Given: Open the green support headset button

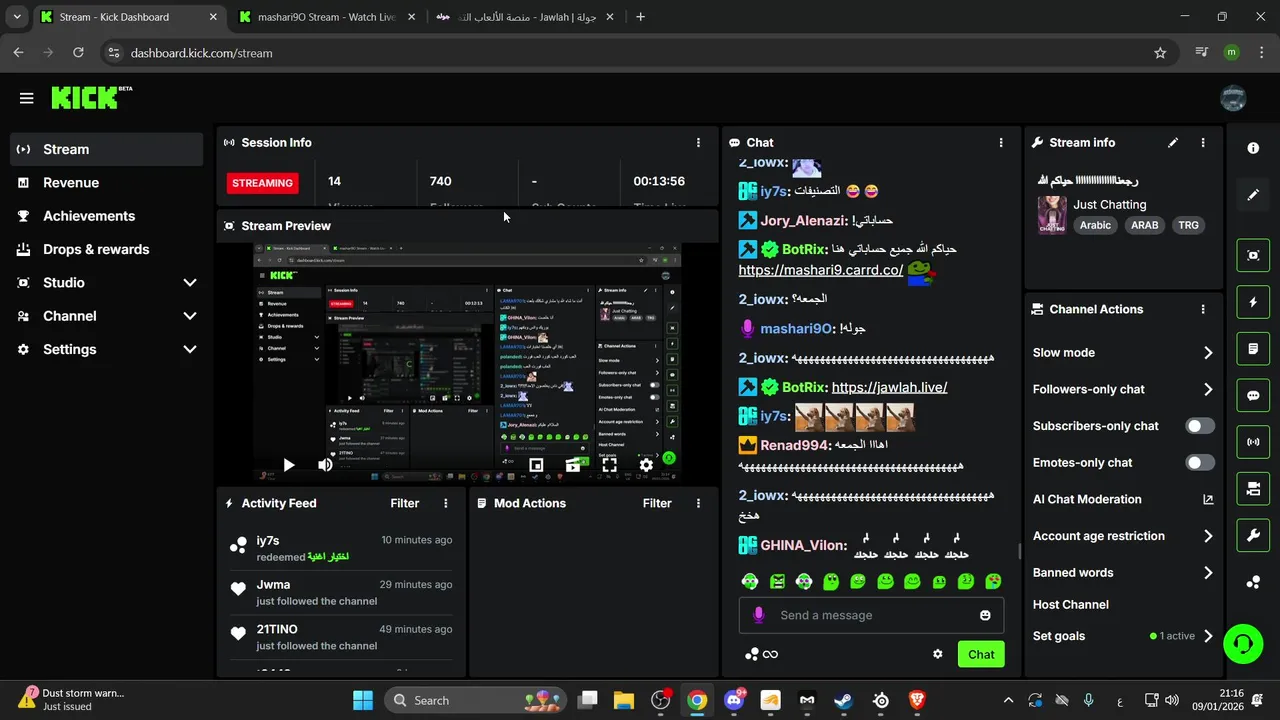Looking at the screenshot, I should pos(1243,643).
